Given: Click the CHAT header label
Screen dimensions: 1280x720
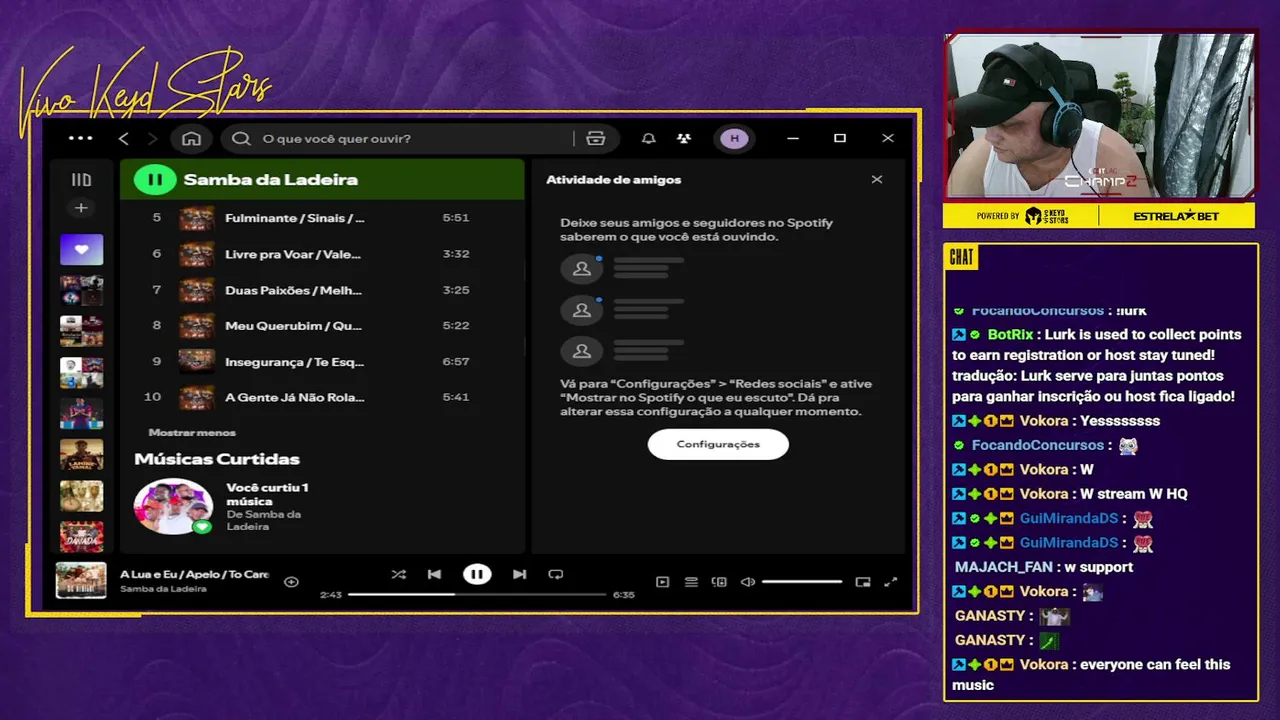Looking at the screenshot, I should 961,257.
